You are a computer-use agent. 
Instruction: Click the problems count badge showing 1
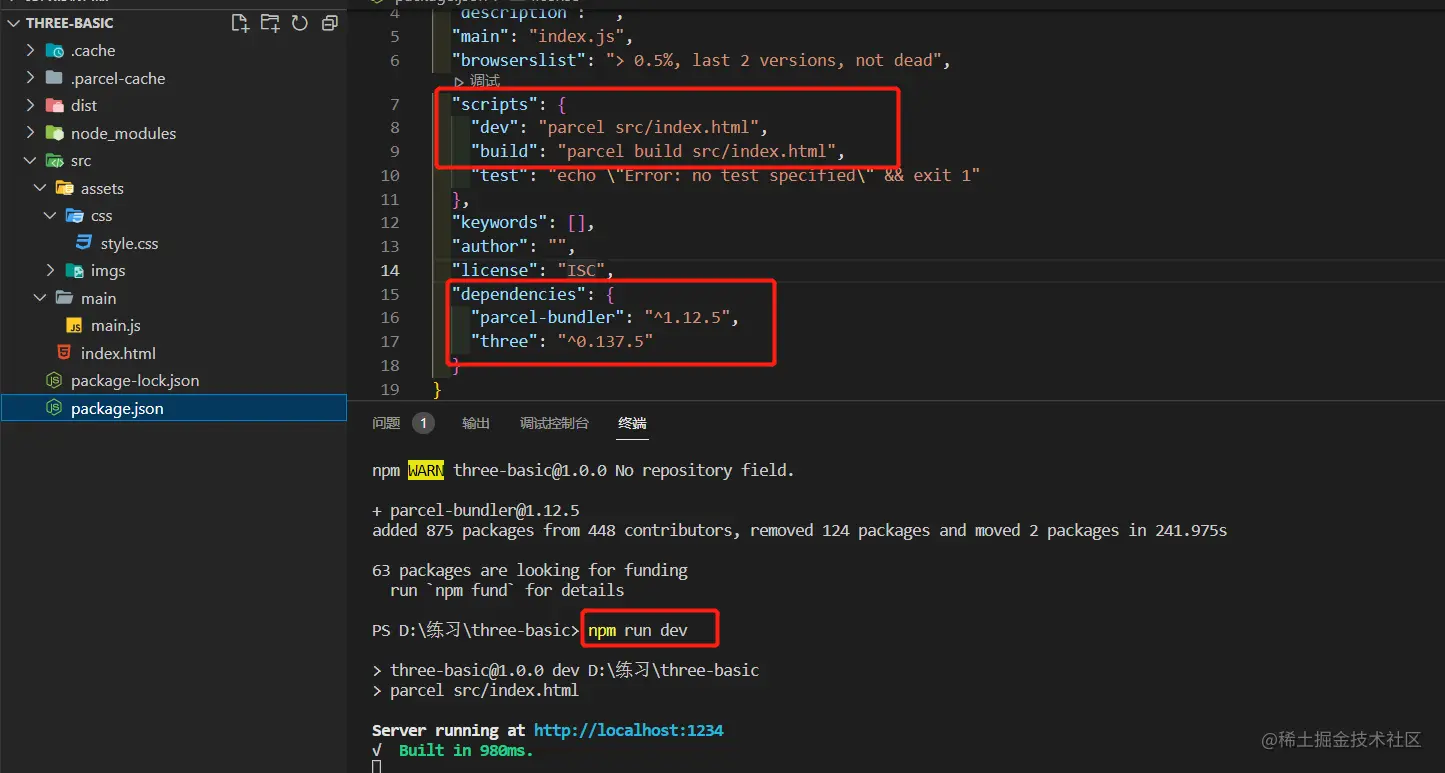pos(423,423)
